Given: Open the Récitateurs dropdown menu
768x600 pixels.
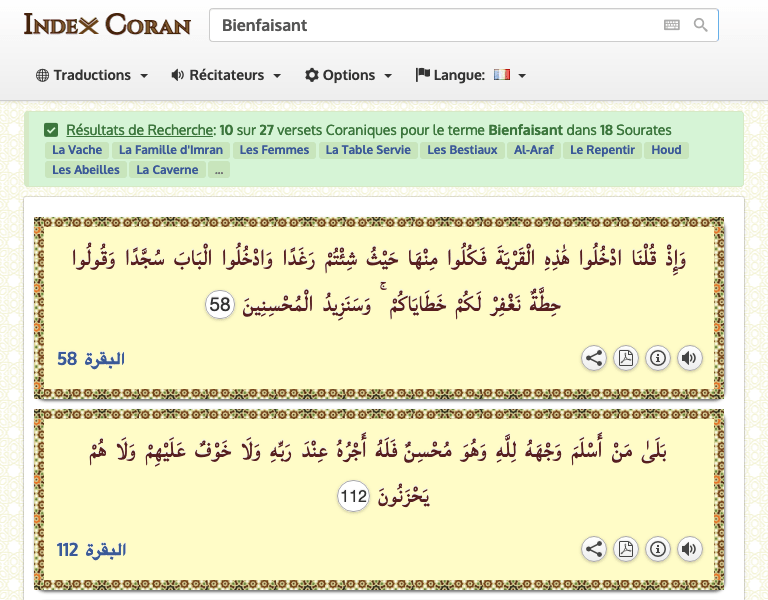Looking at the screenshot, I should click(226, 75).
